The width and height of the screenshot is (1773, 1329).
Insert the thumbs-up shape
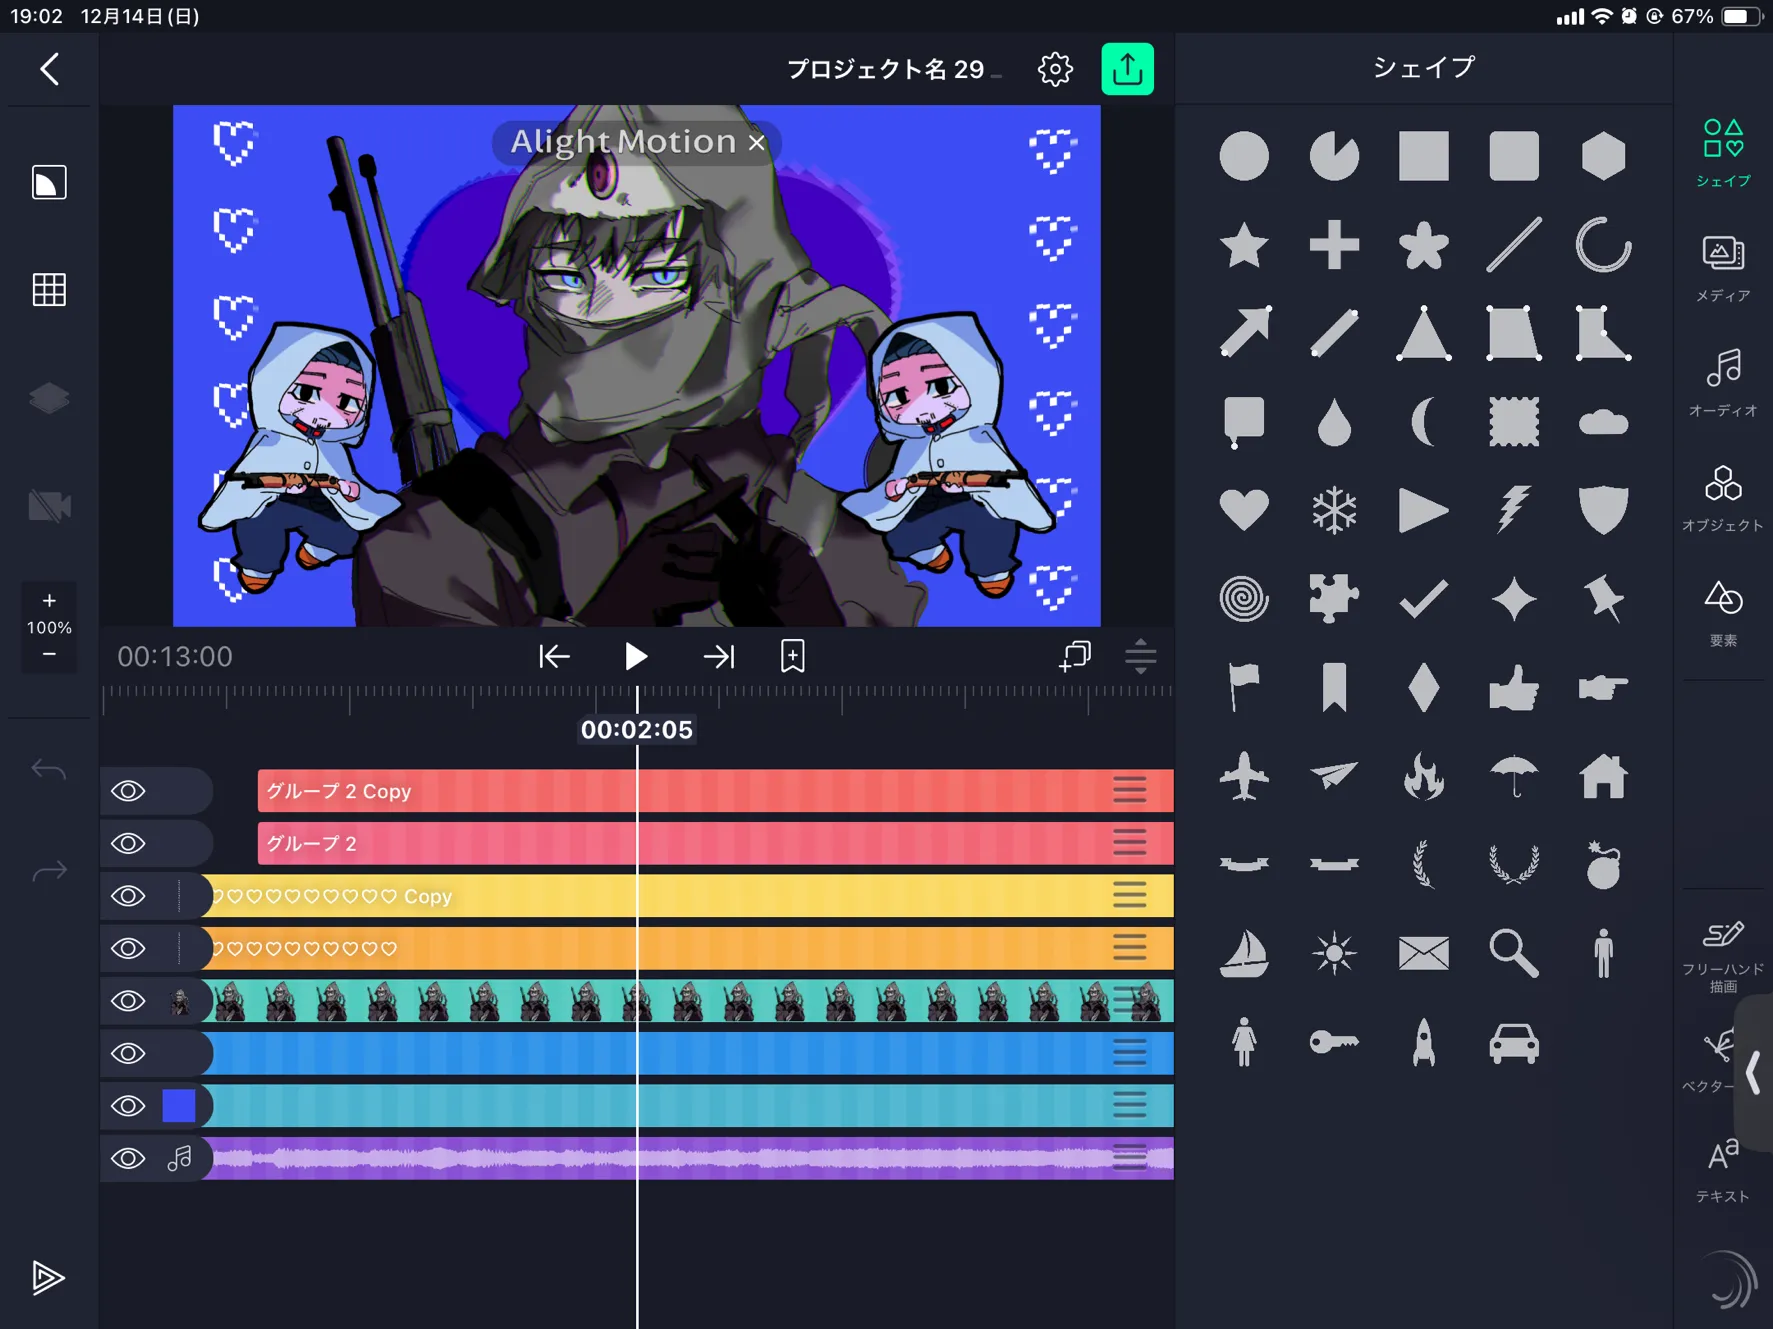[1513, 688]
